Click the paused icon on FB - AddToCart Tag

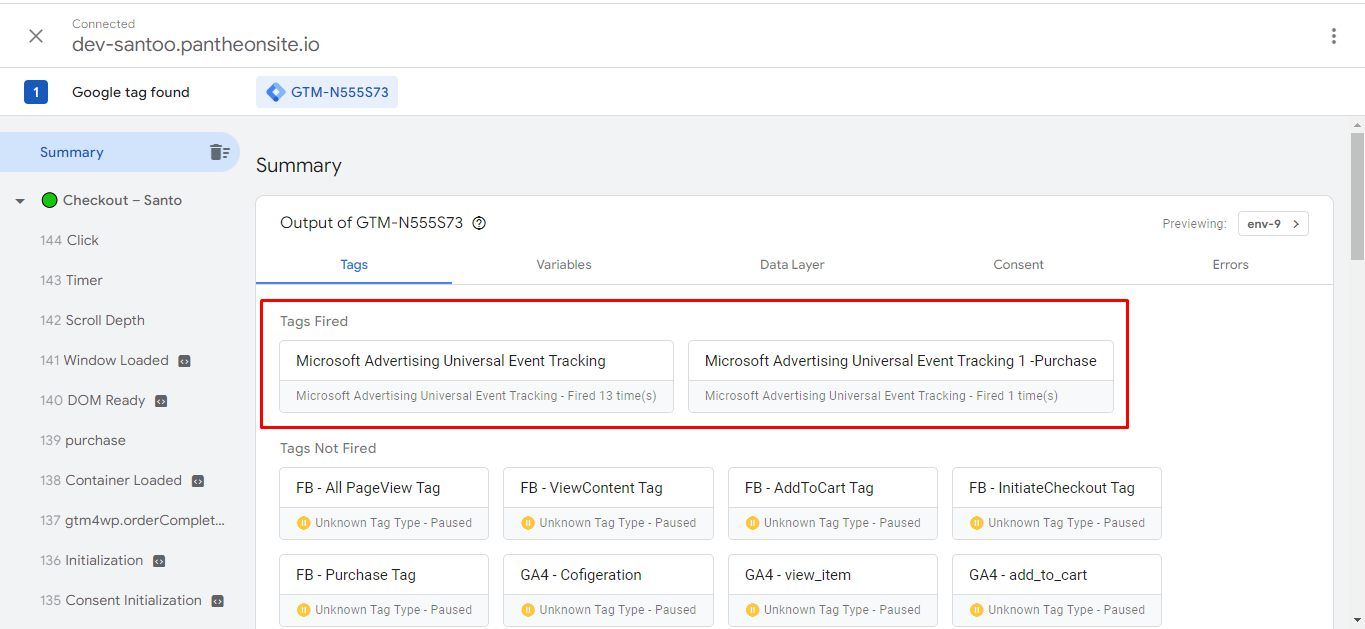click(x=752, y=523)
